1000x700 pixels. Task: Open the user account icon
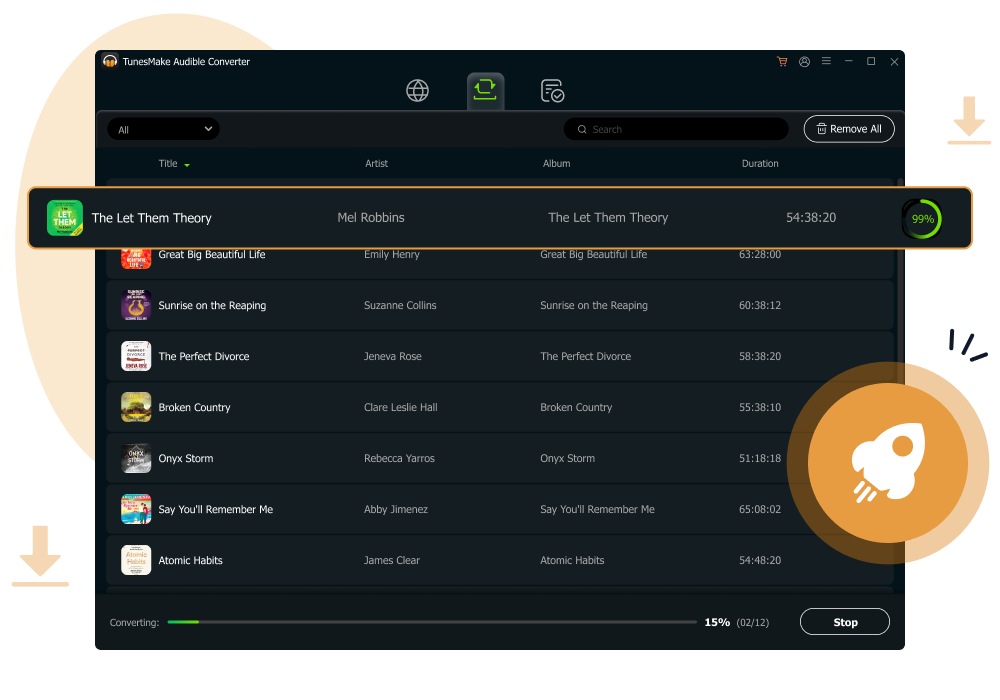pyautogui.click(x=804, y=61)
